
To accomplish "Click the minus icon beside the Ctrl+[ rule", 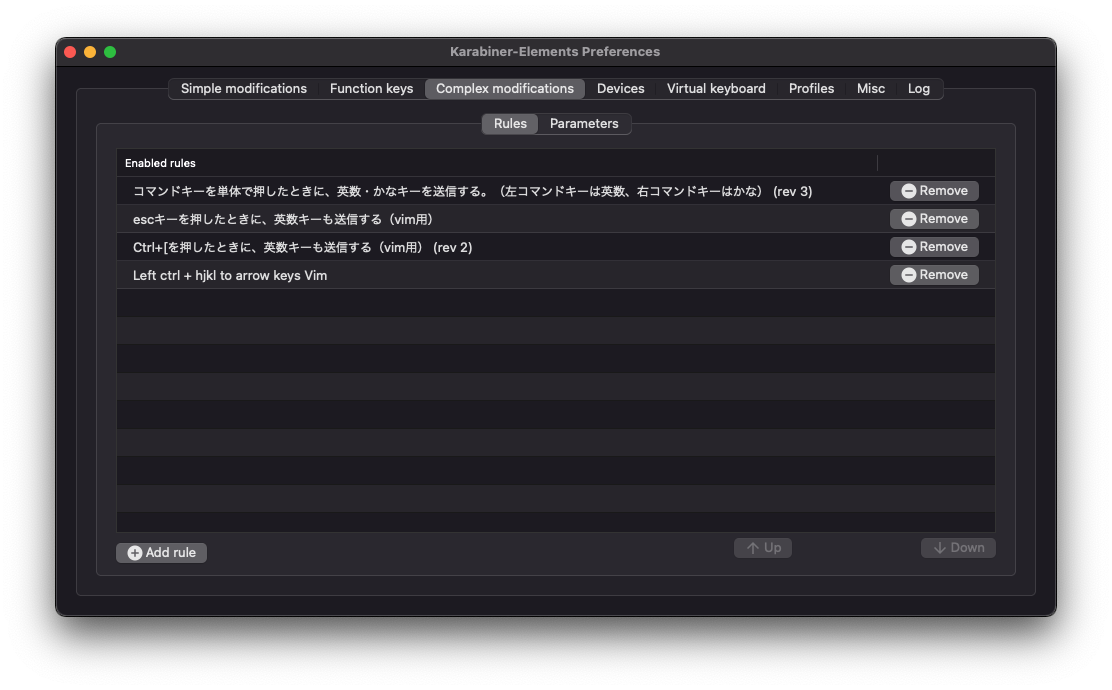I will [x=908, y=246].
